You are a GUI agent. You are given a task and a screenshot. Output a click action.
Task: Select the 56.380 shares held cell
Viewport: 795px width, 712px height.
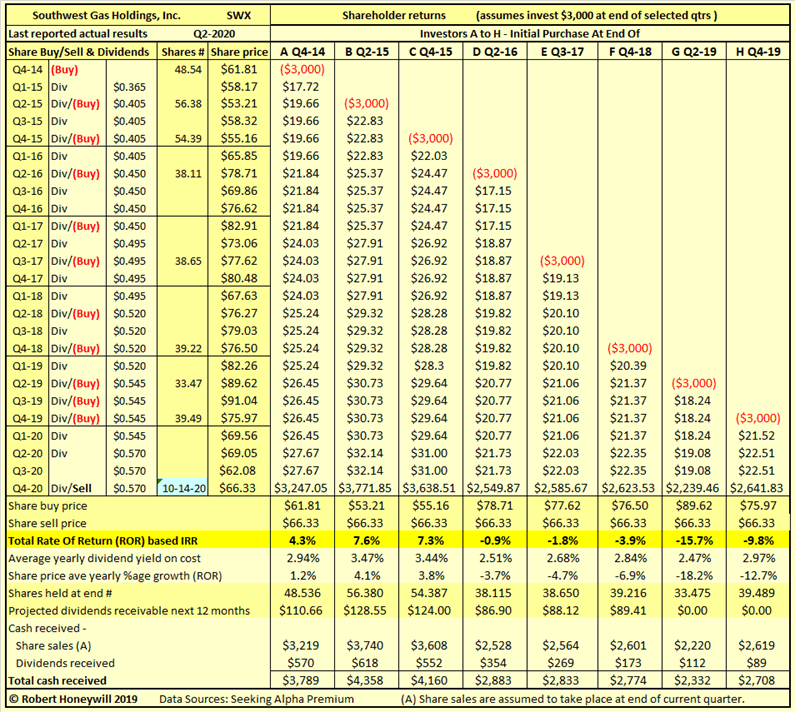tap(366, 593)
